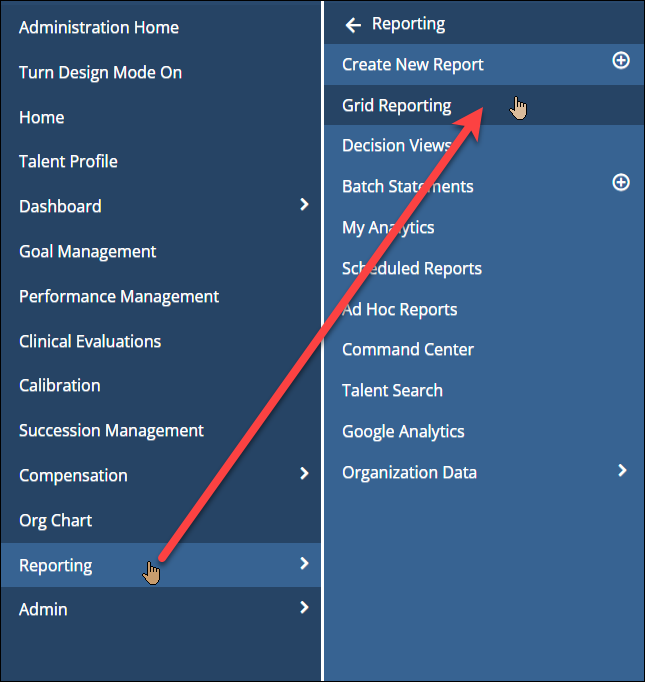Expand the Organization Data chevron
The width and height of the screenshot is (645, 682).
click(x=622, y=470)
